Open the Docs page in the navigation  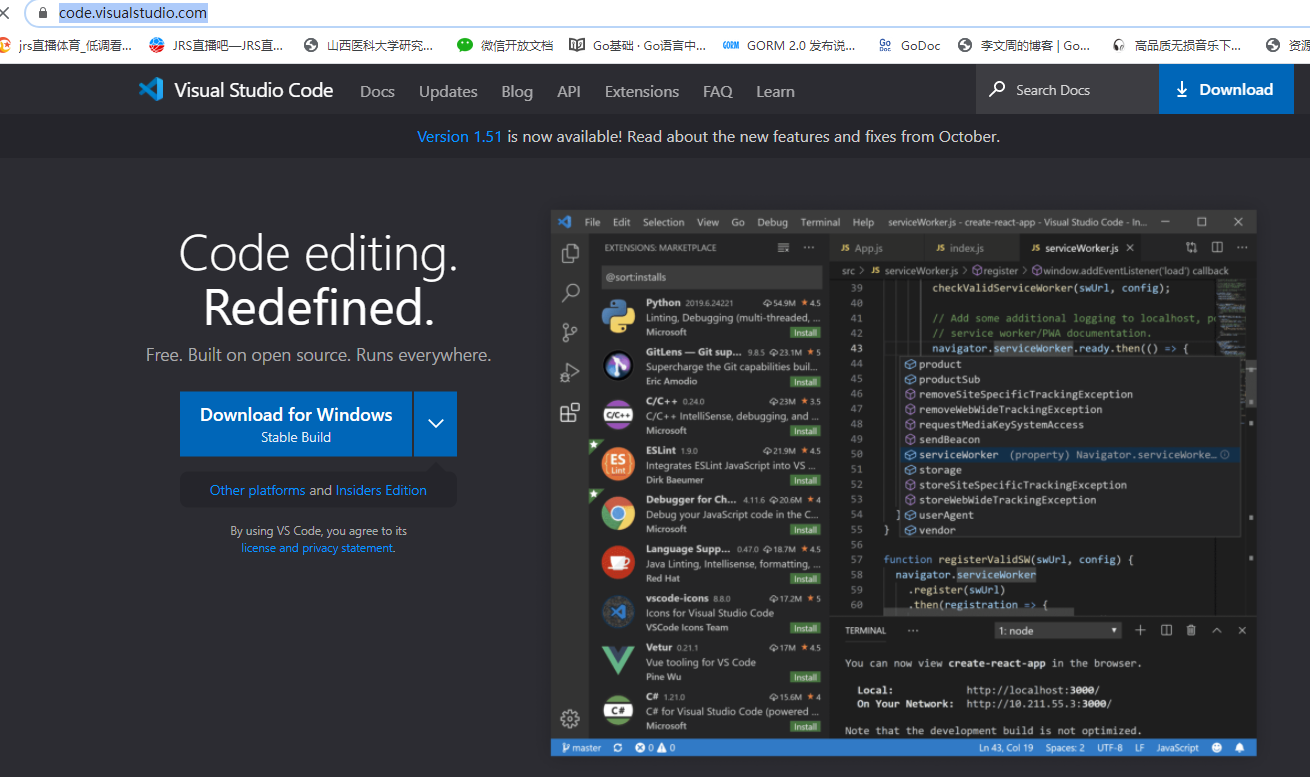click(377, 91)
